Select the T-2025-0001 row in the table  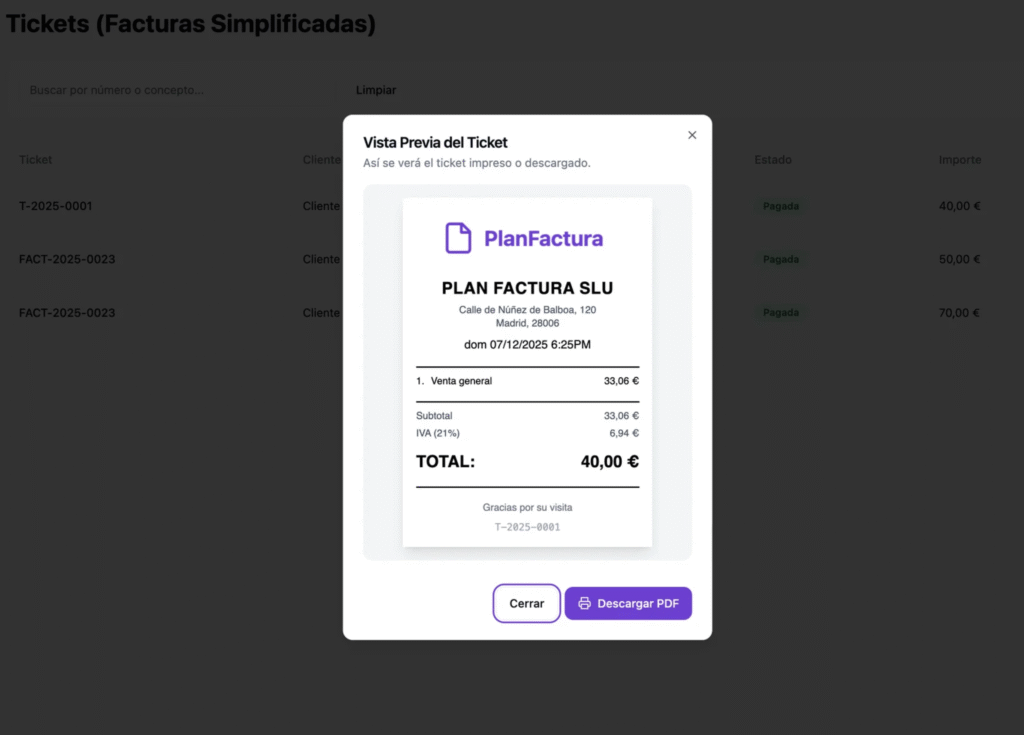(x=56, y=206)
